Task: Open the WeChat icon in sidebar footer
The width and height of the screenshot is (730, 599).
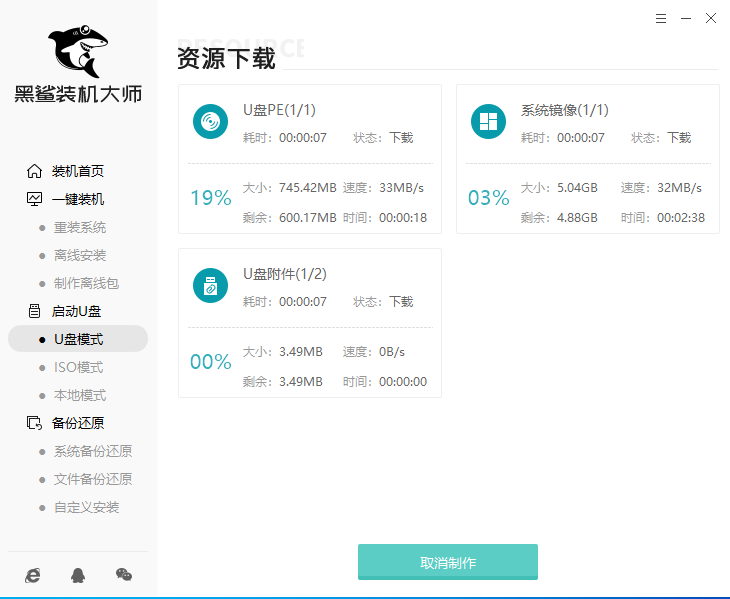Action: tap(123, 575)
